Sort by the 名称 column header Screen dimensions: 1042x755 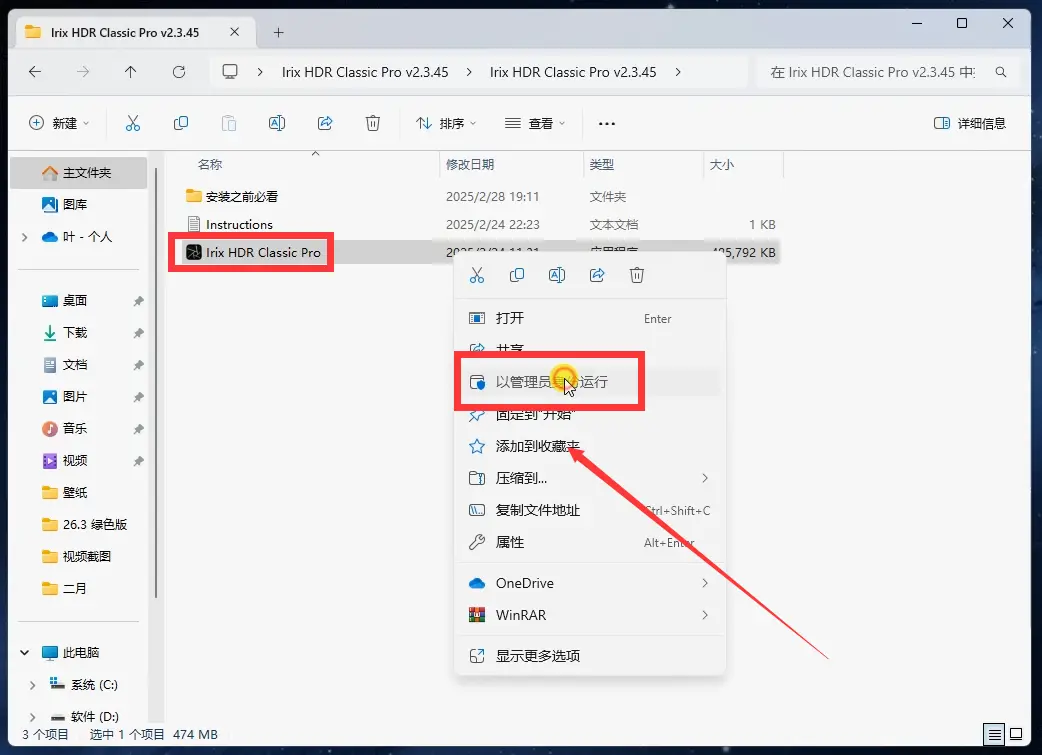(210, 164)
